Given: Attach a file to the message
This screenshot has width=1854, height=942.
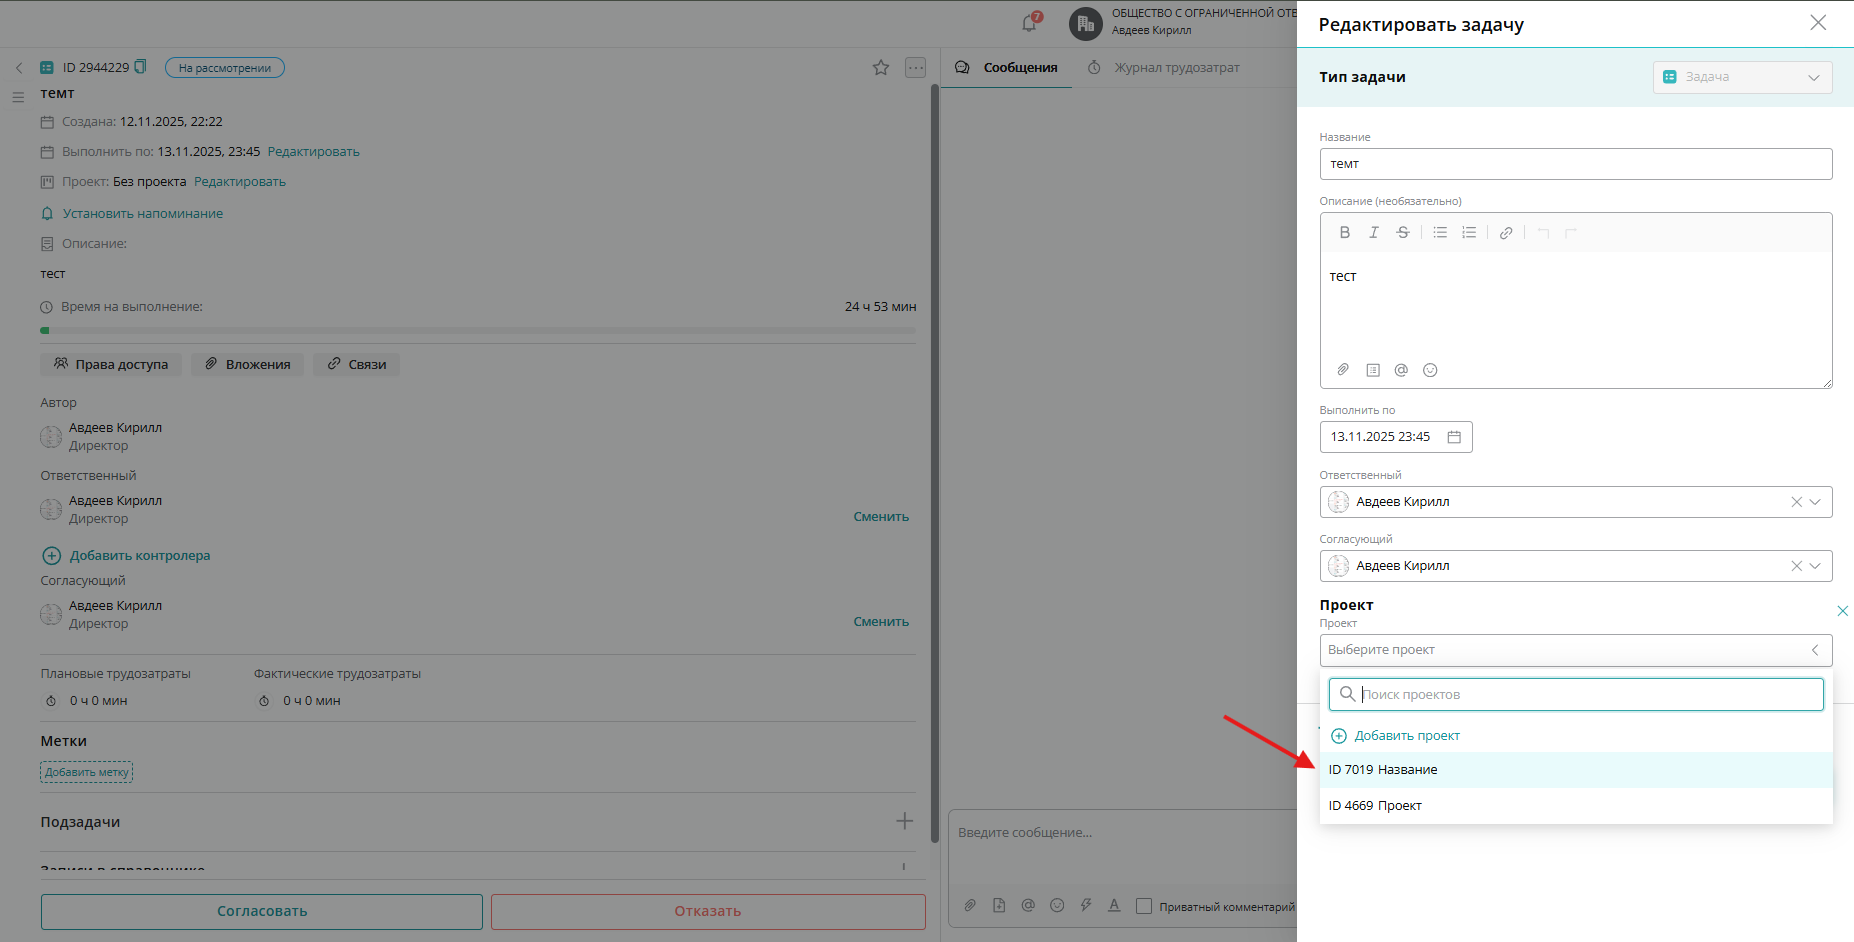Looking at the screenshot, I should click(970, 905).
